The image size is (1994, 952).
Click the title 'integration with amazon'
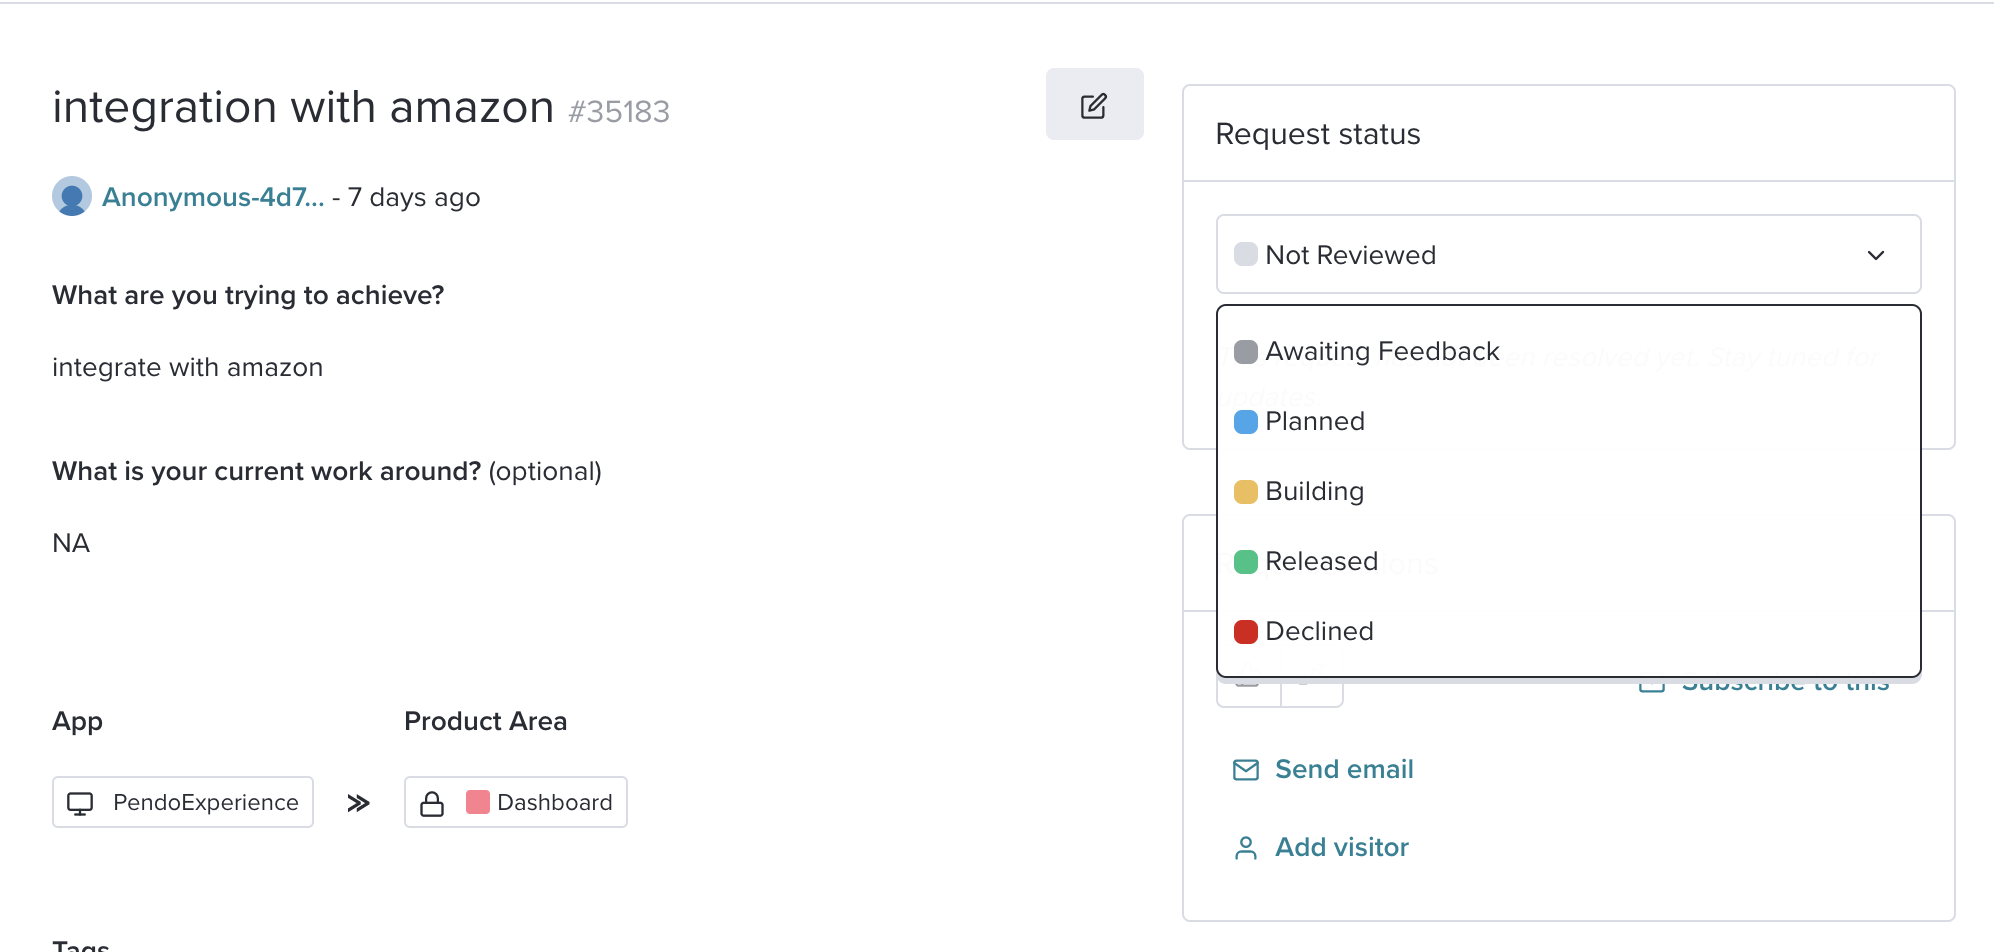click(303, 107)
